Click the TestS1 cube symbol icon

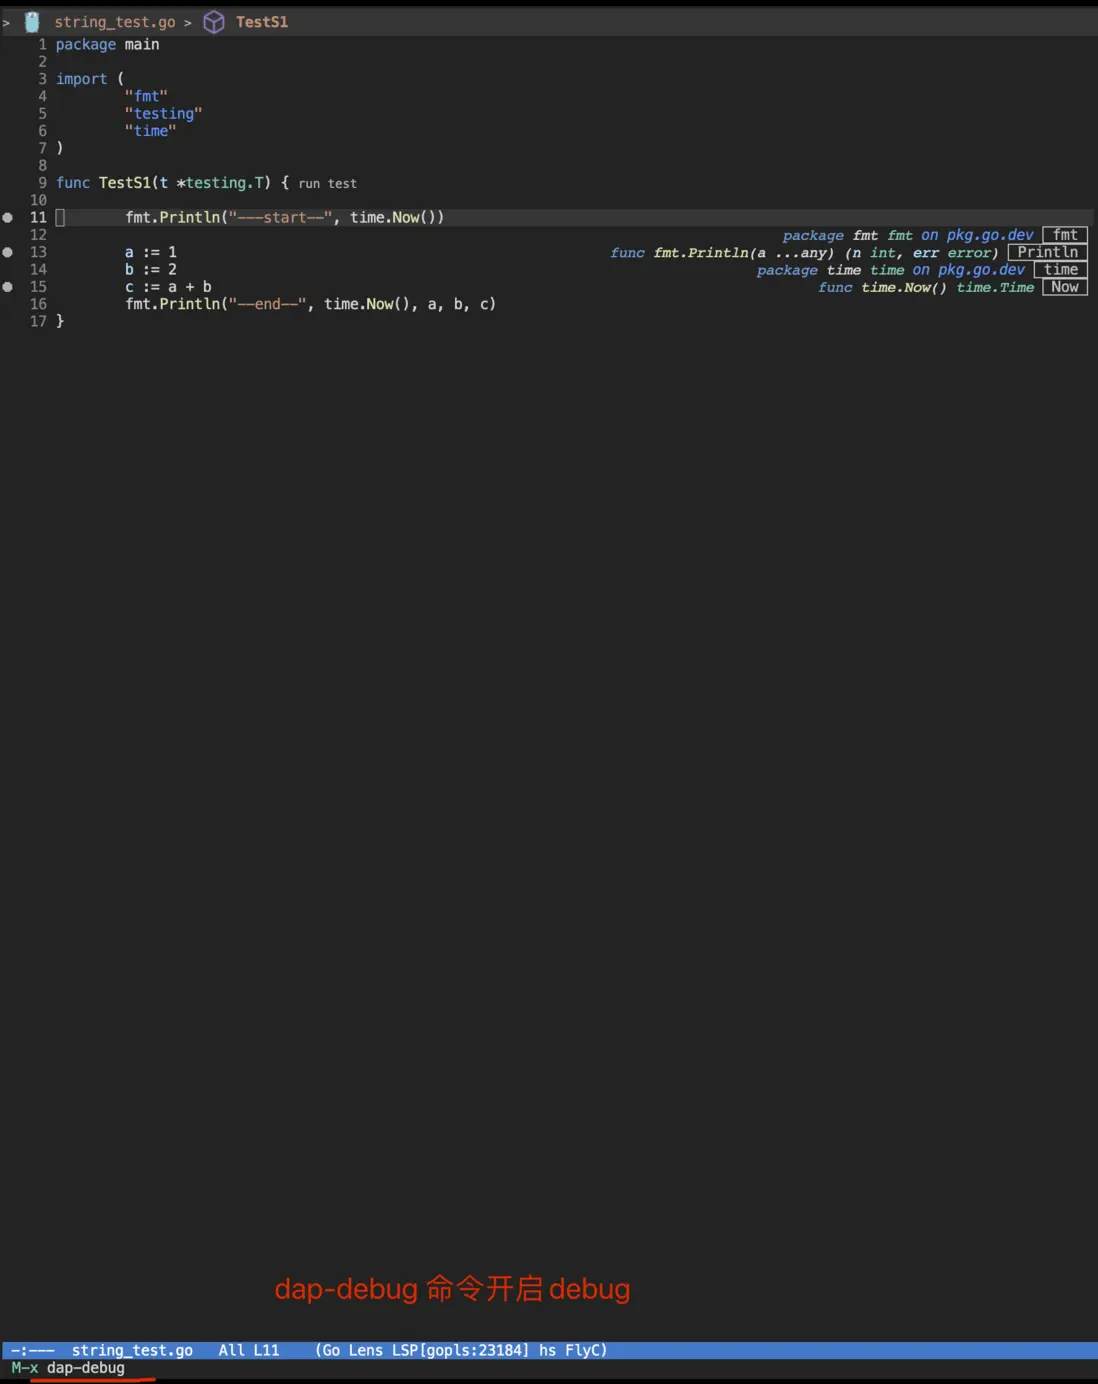pos(214,22)
